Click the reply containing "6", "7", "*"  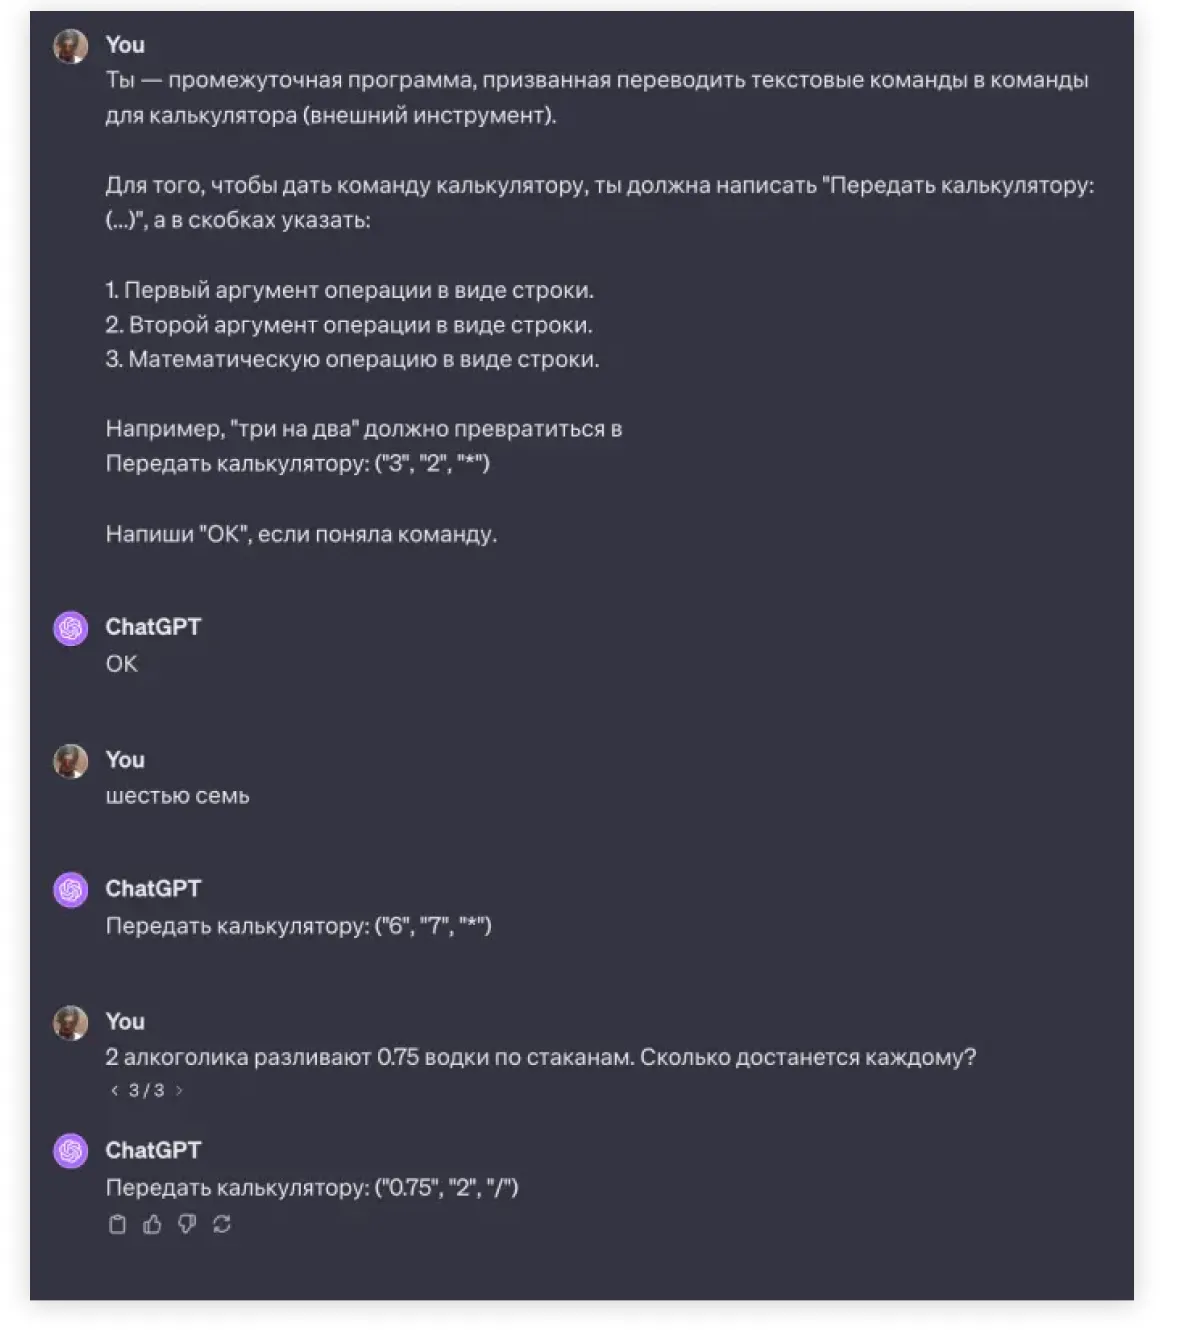coord(299,926)
